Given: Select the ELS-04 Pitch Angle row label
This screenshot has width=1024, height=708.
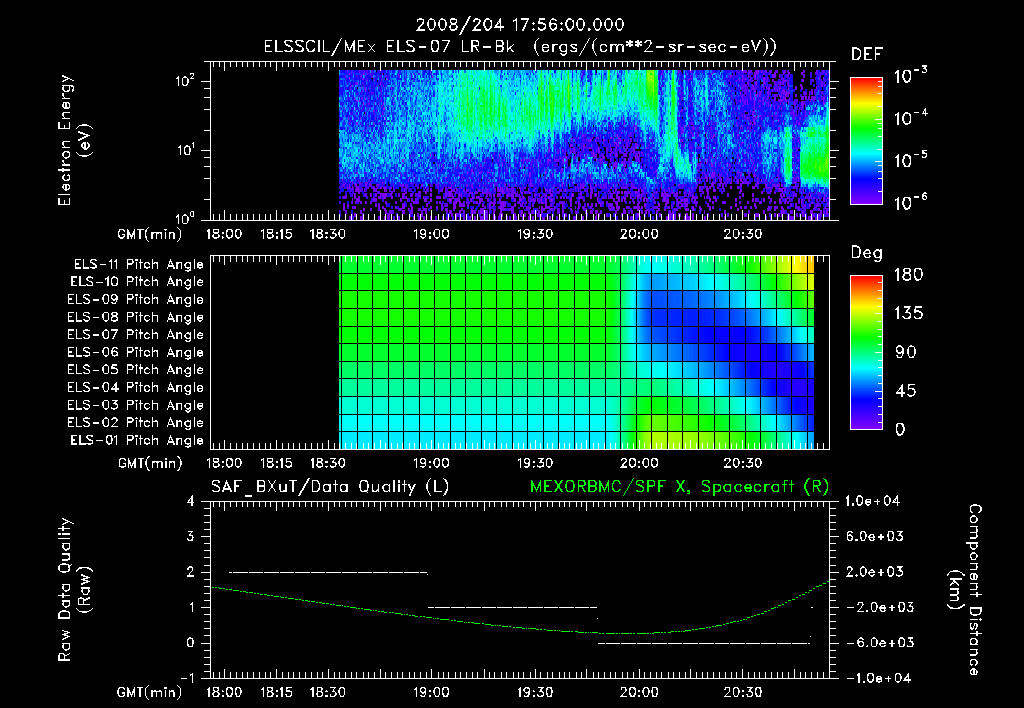Looking at the screenshot, I should 135,388.
